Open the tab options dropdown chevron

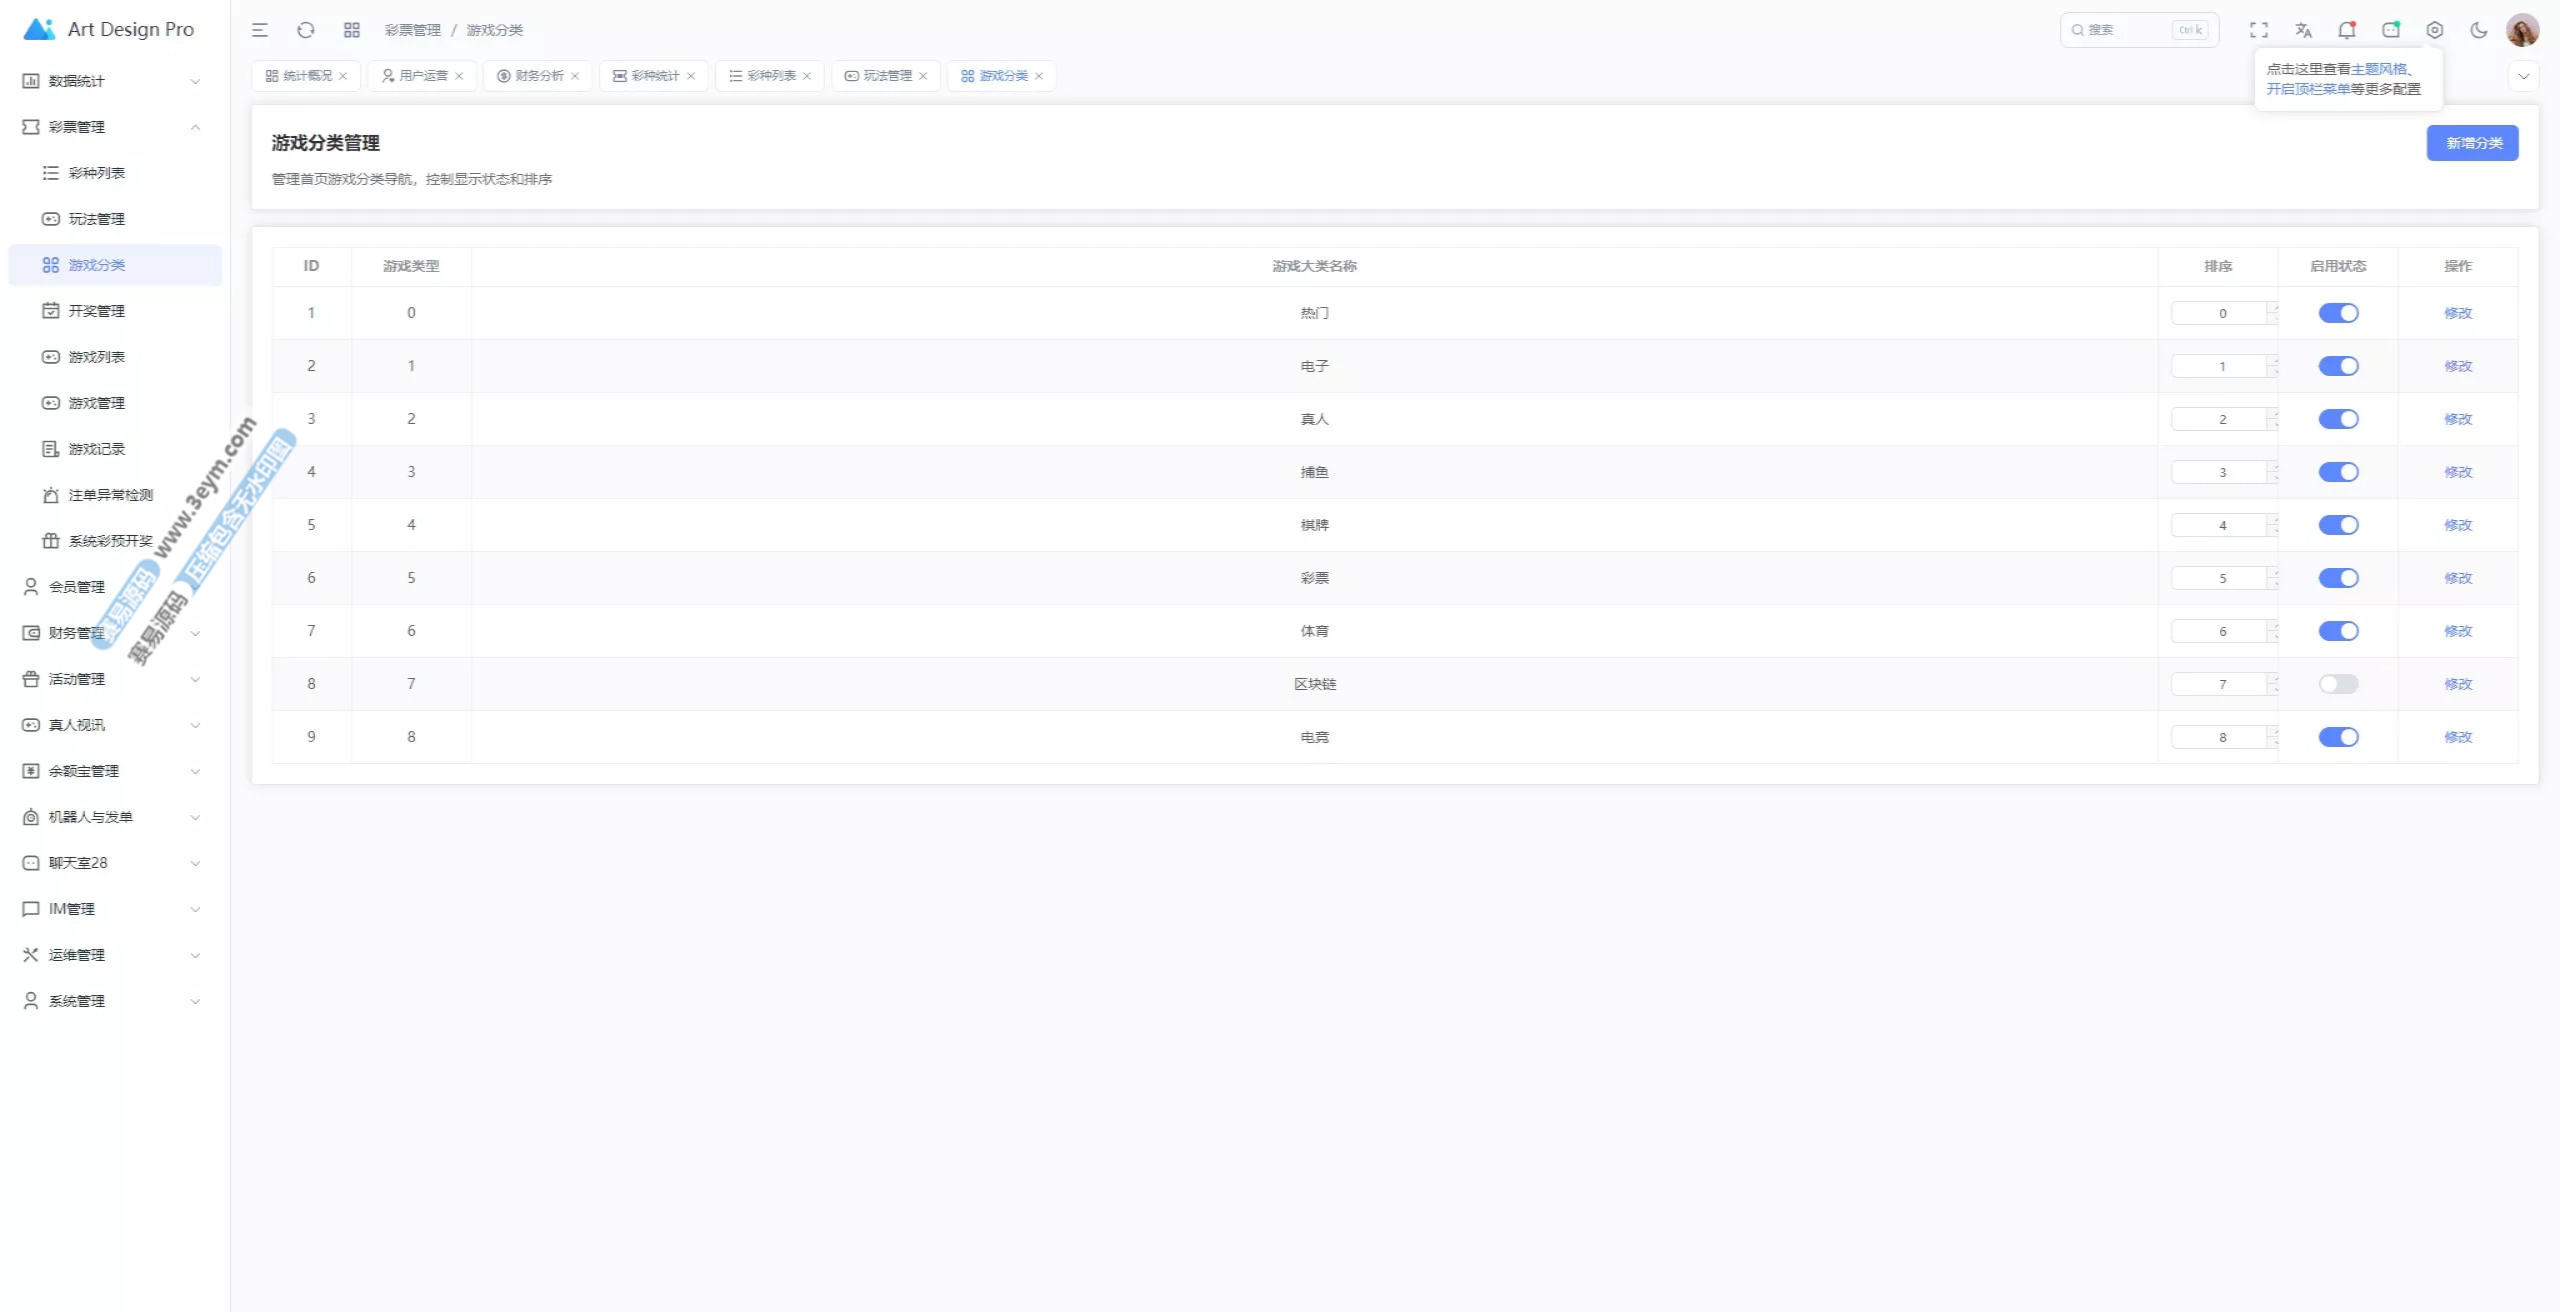tap(2523, 76)
